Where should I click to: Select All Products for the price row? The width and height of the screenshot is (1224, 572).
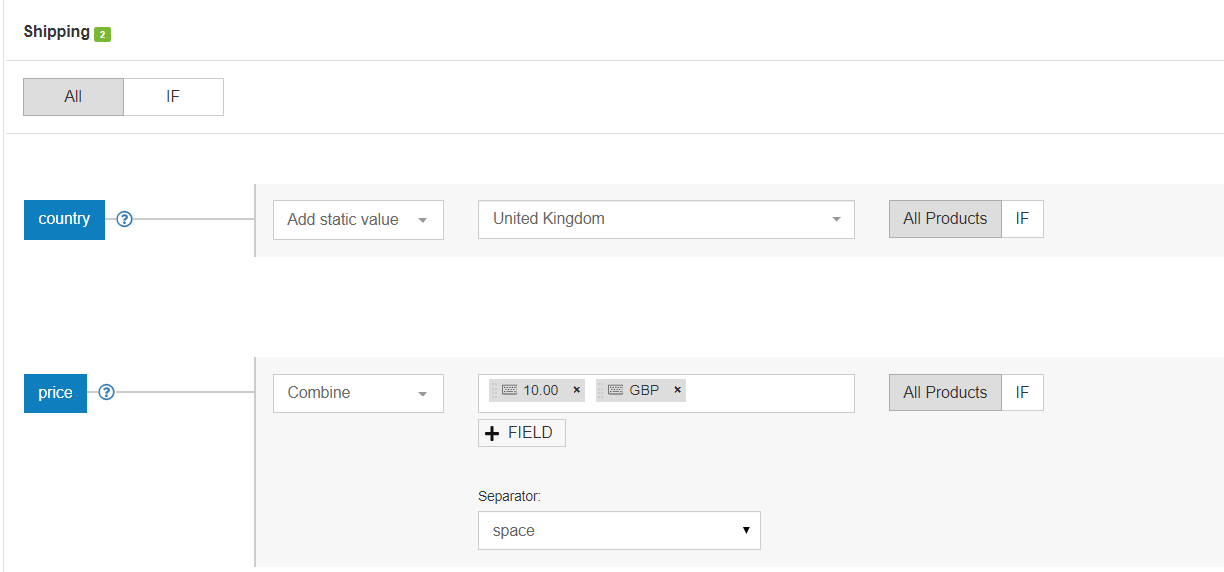tap(944, 392)
